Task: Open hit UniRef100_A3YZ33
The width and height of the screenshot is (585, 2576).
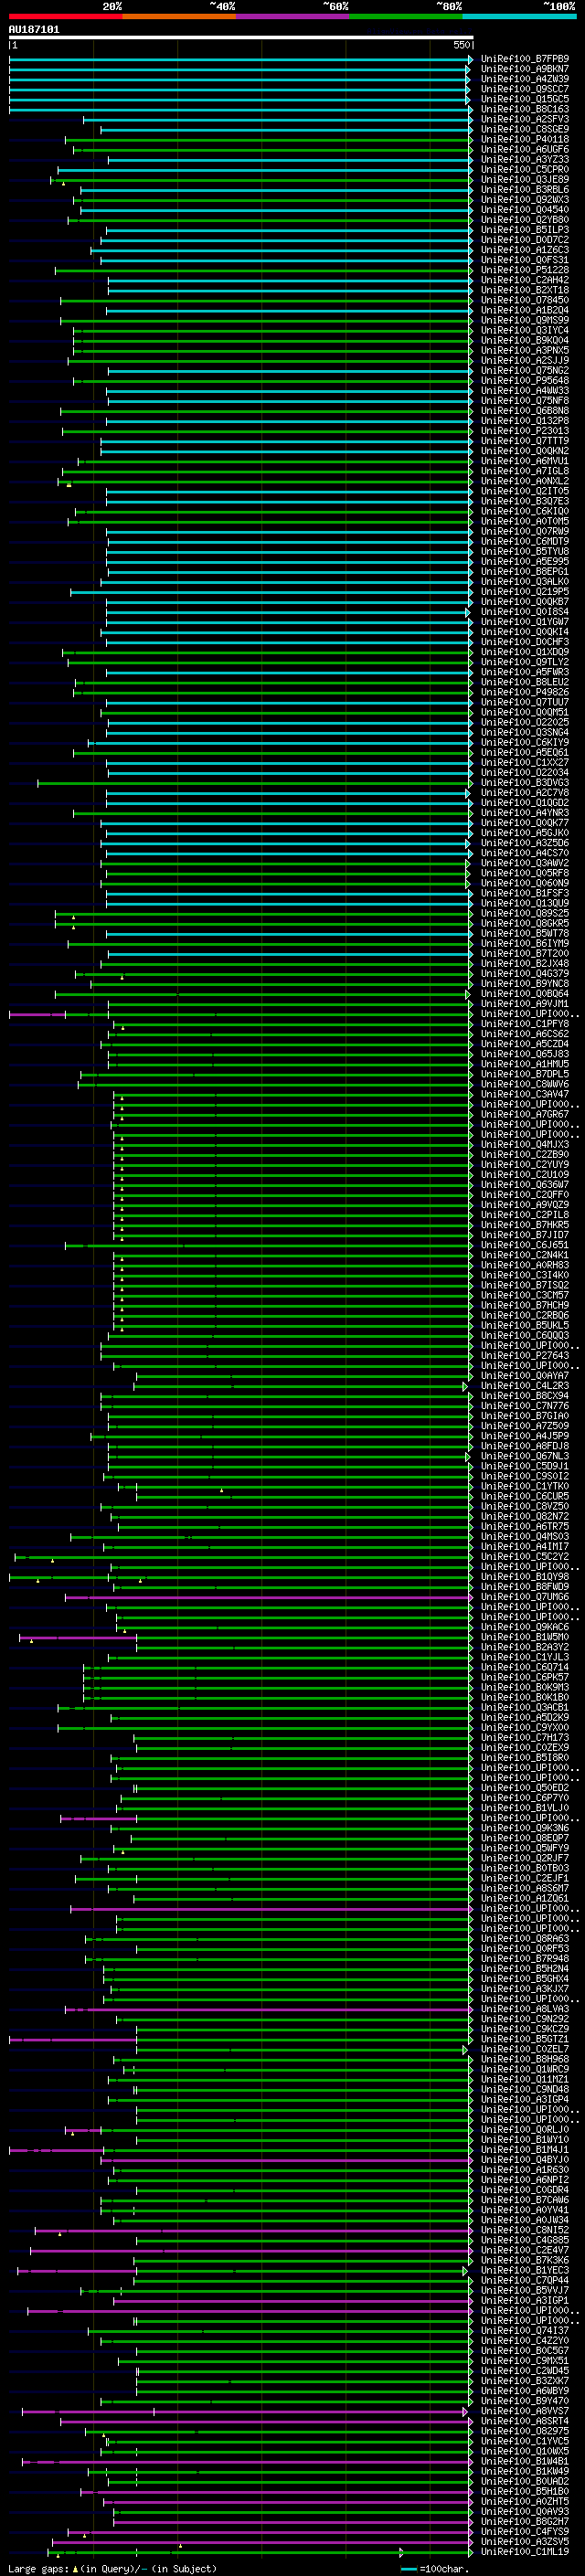Action: [525, 160]
